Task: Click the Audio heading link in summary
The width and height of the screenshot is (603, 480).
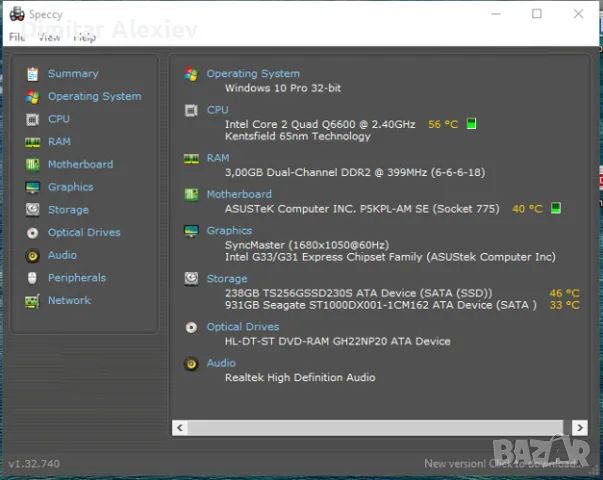Action: (221, 363)
